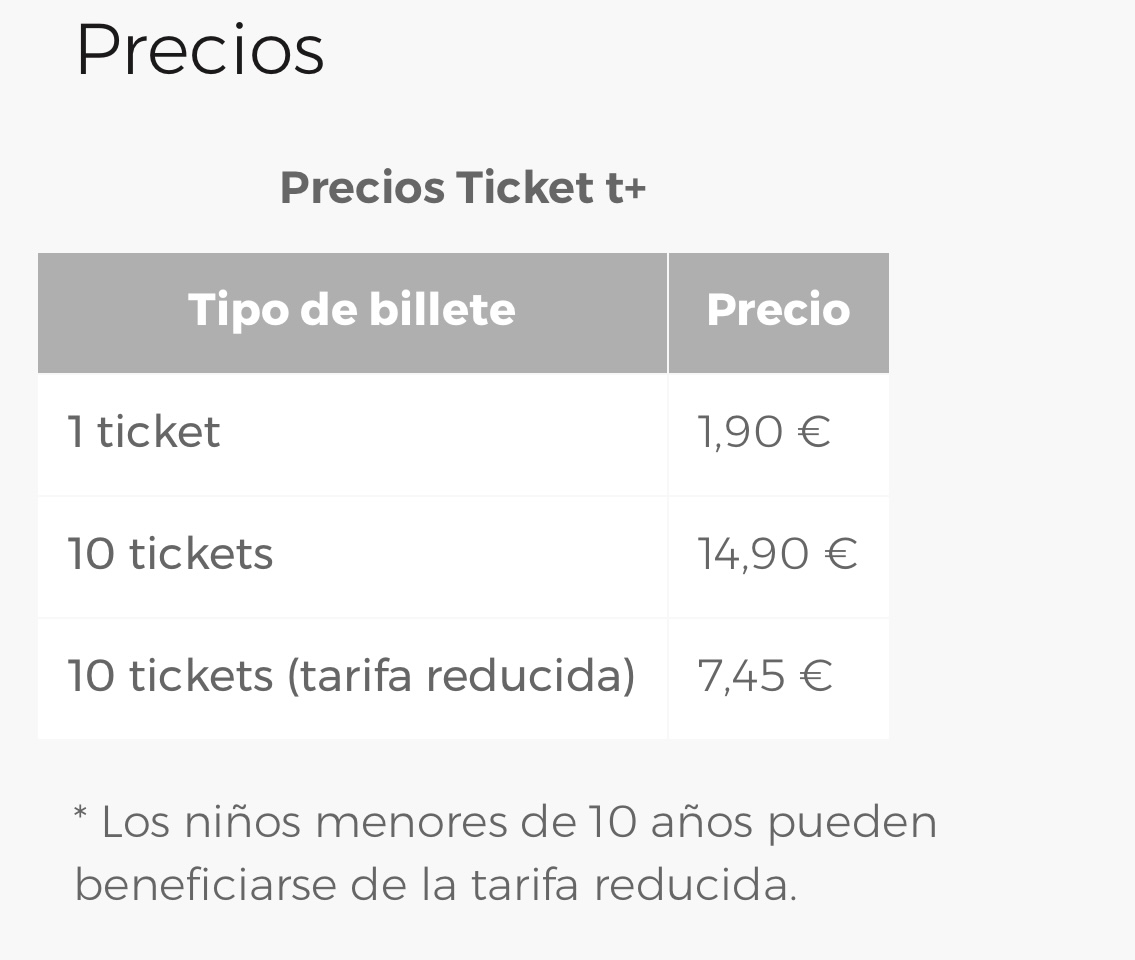Click "(tarifa reducida)" inside the table row
The height and width of the screenshot is (960, 1135).
[461, 676]
